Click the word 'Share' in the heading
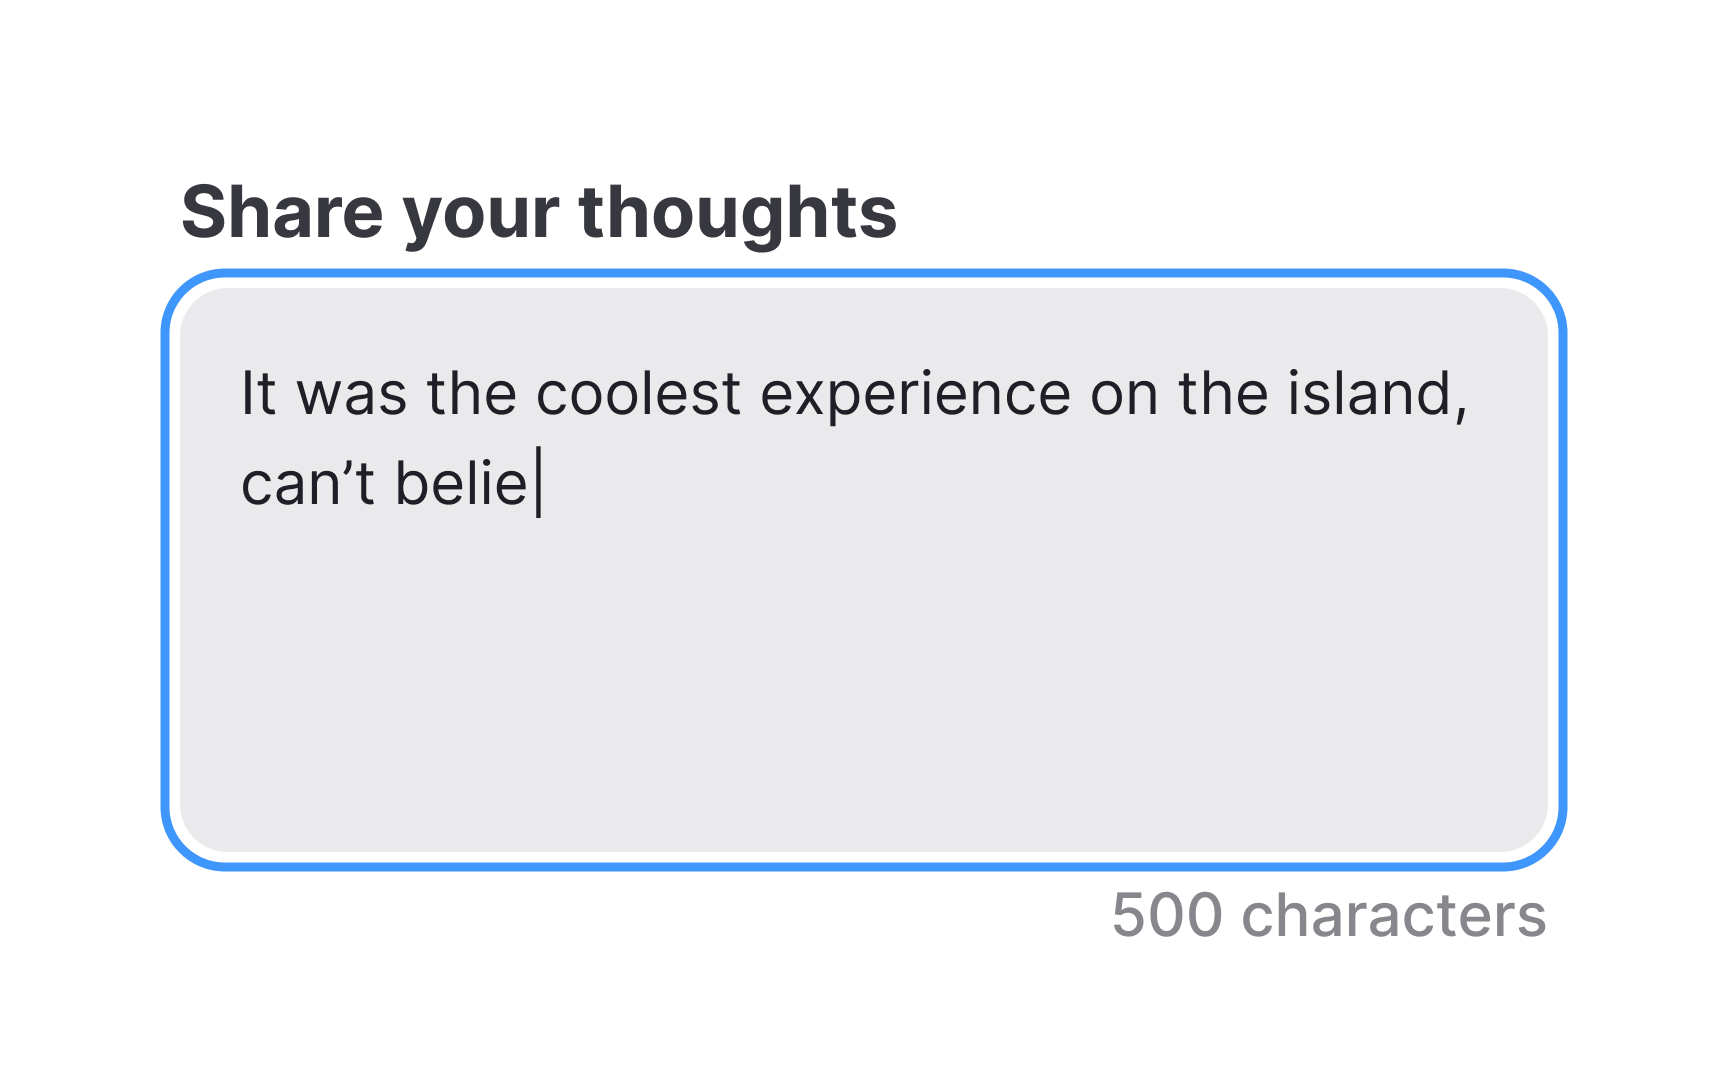The width and height of the screenshot is (1728, 1080). click(x=282, y=212)
